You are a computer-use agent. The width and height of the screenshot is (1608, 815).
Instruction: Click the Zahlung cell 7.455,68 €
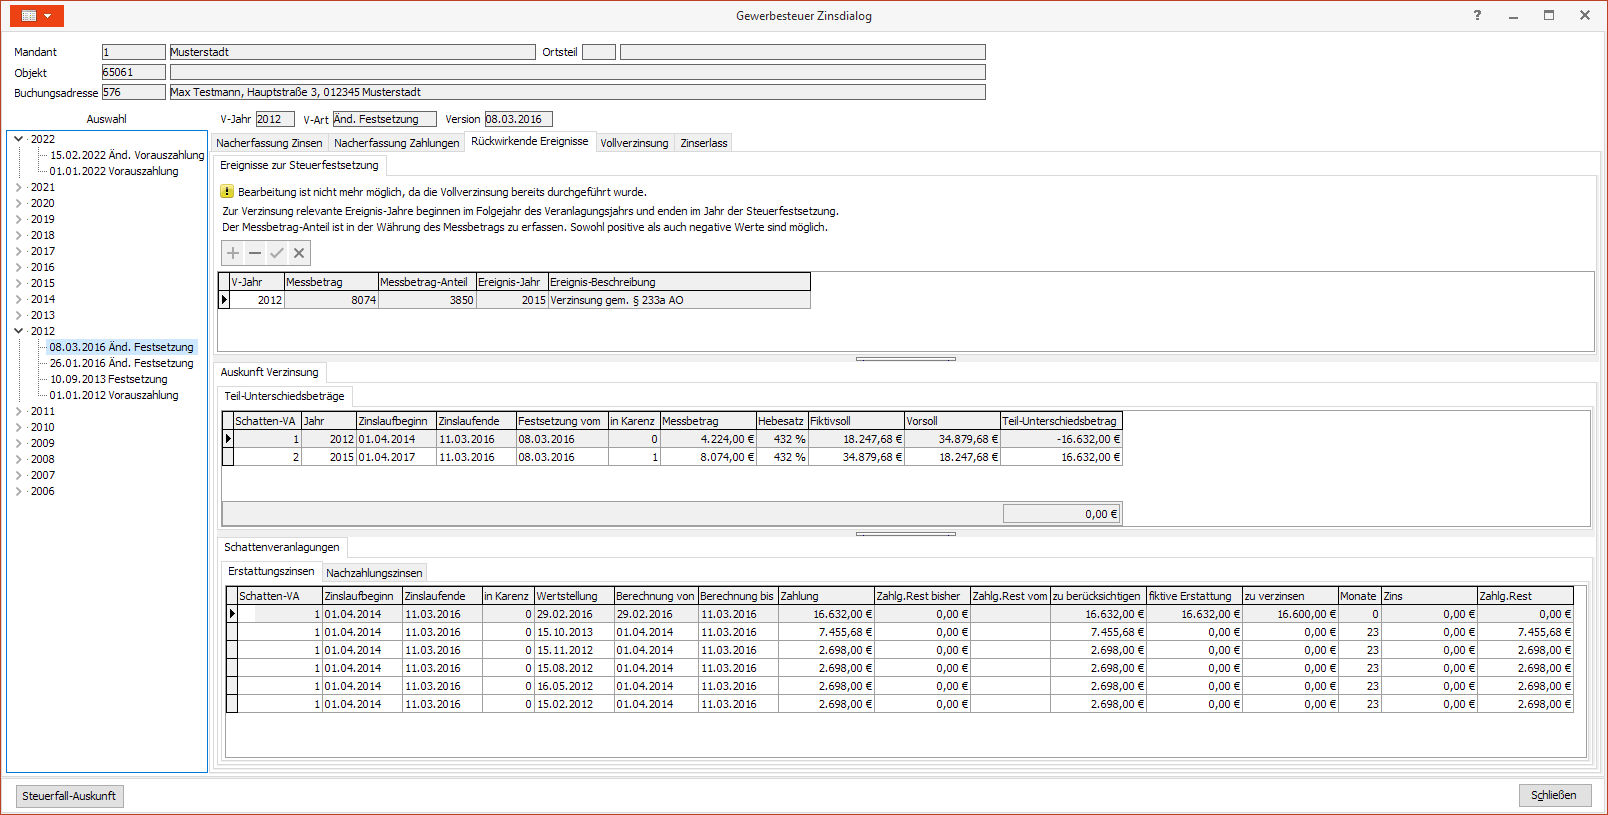coord(826,632)
